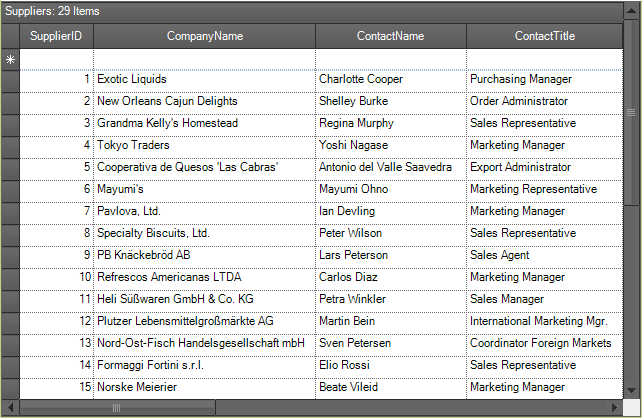This screenshot has width=642, height=418.
Task: Select row header for Exotic Liquids
Action: coord(11,81)
